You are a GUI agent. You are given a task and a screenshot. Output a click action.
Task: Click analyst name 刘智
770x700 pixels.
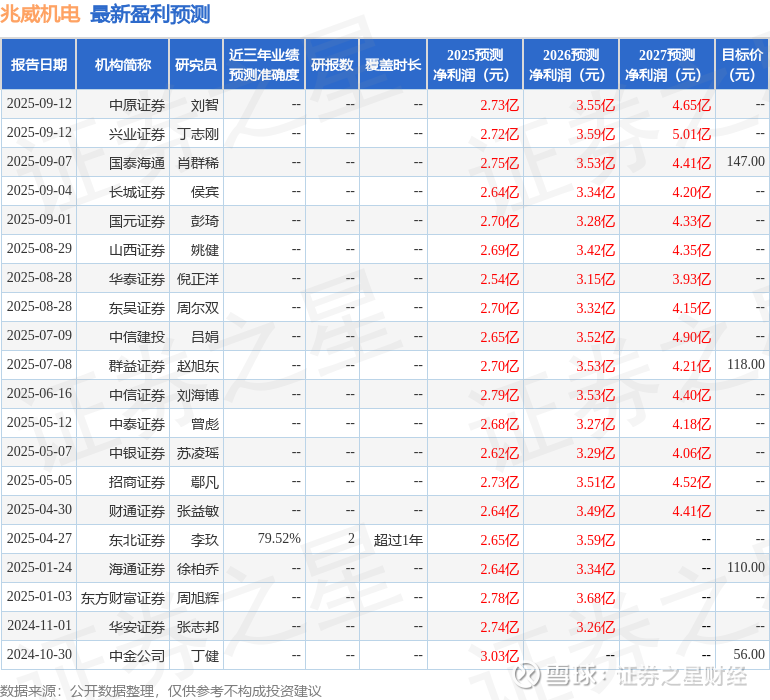[x=205, y=105]
